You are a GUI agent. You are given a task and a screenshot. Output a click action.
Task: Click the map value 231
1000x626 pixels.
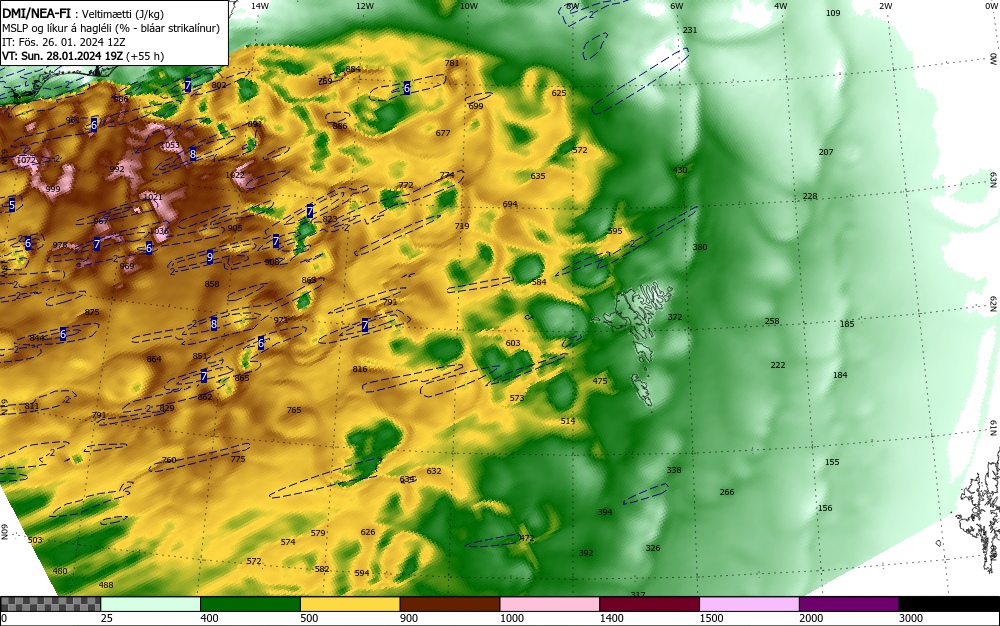click(x=690, y=30)
